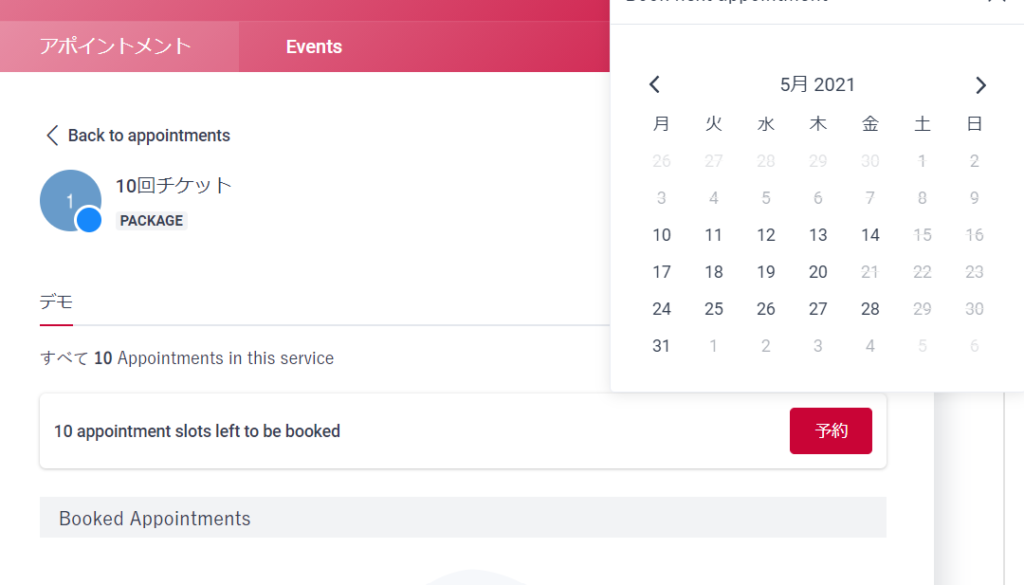The width and height of the screenshot is (1024, 585).
Task: Switch to the アポイントメント tab
Action: (x=116, y=46)
